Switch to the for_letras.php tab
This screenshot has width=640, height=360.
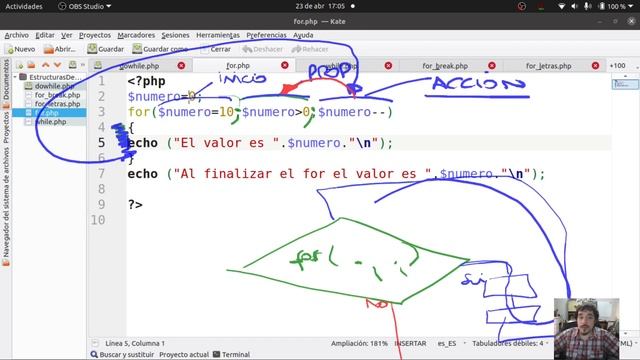(x=548, y=66)
